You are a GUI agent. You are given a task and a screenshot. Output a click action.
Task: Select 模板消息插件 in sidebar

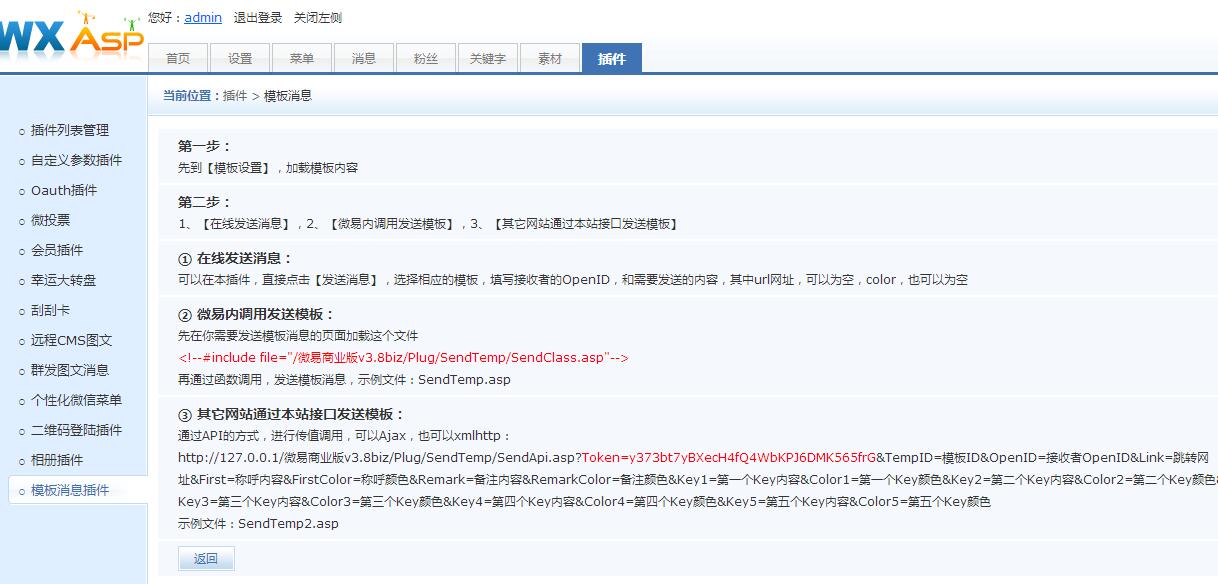70,490
